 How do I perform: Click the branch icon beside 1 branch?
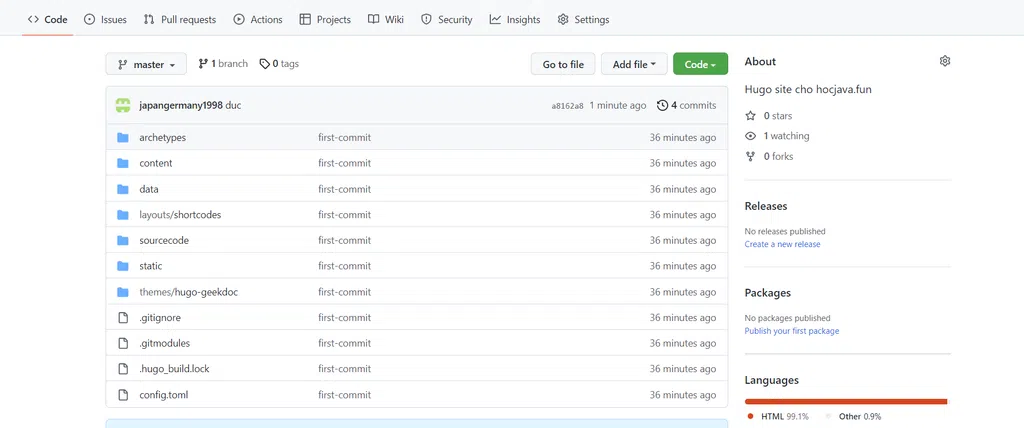pyautogui.click(x=203, y=63)
